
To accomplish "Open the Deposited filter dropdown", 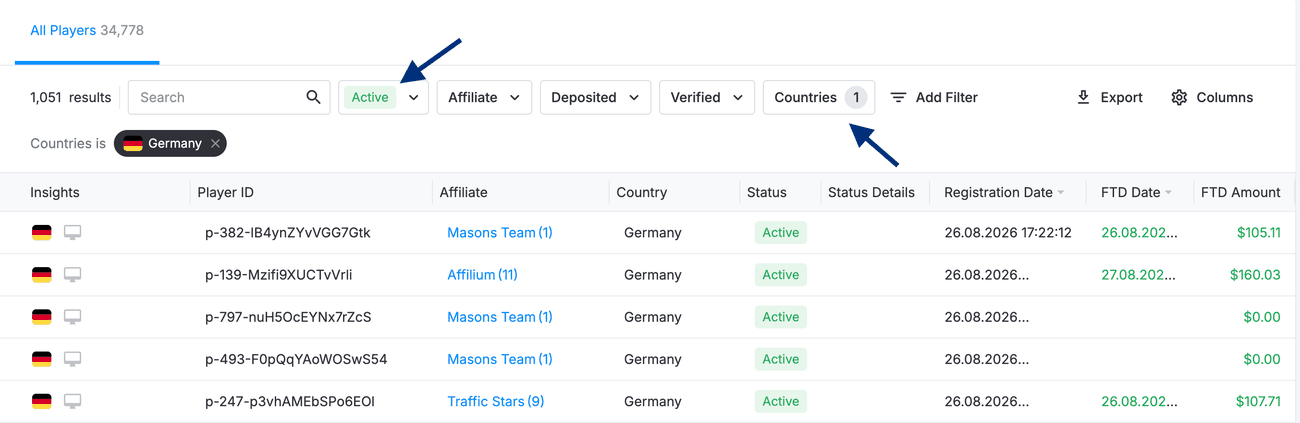I will 596,97.
